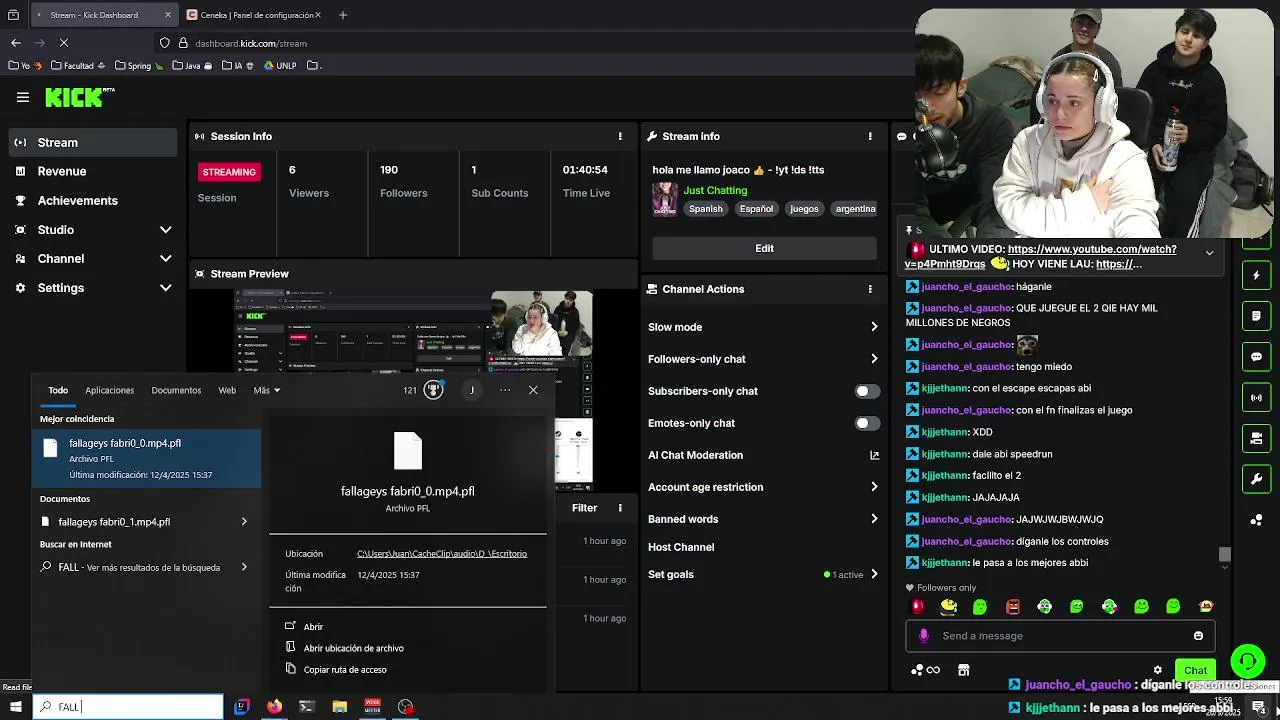1280x720 pixels.
Task: Open YouTube link in pinned message
Action: pos(1092,249)
